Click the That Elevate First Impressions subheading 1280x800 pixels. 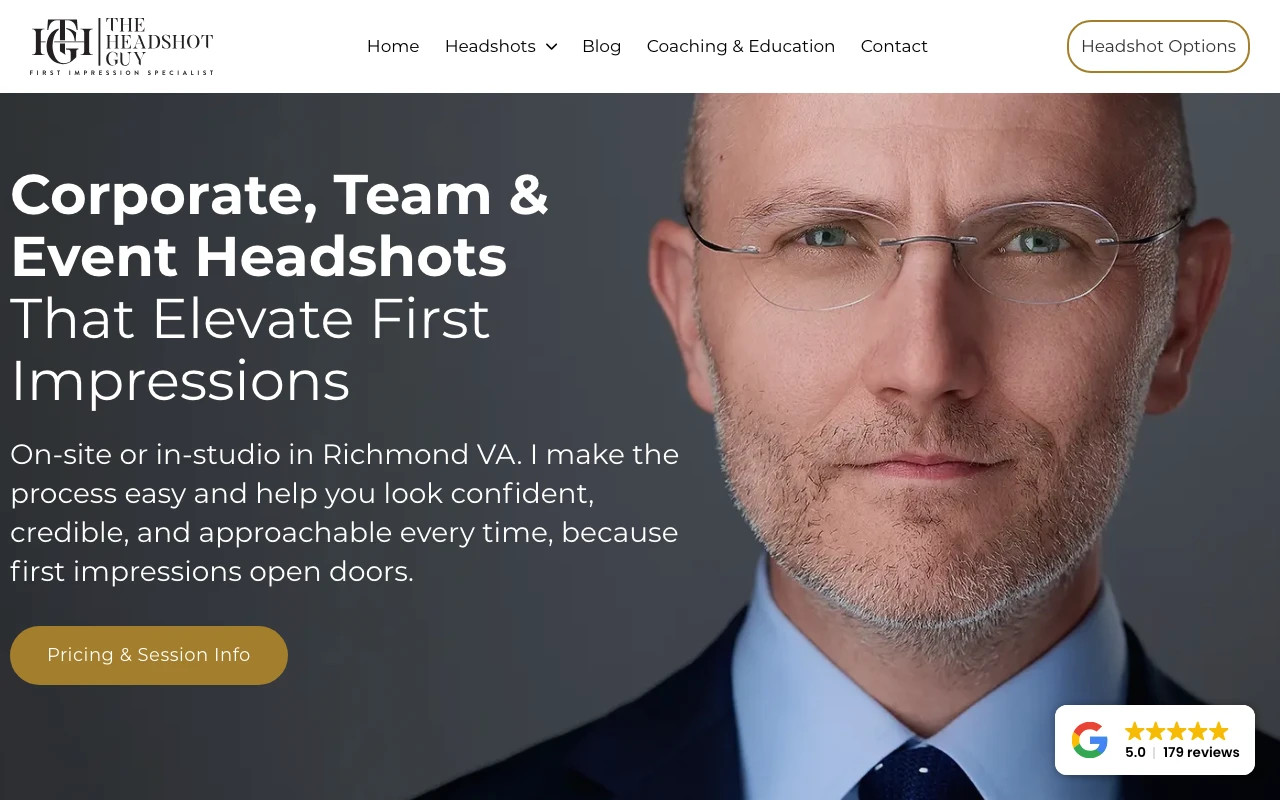tap(250, 349)
